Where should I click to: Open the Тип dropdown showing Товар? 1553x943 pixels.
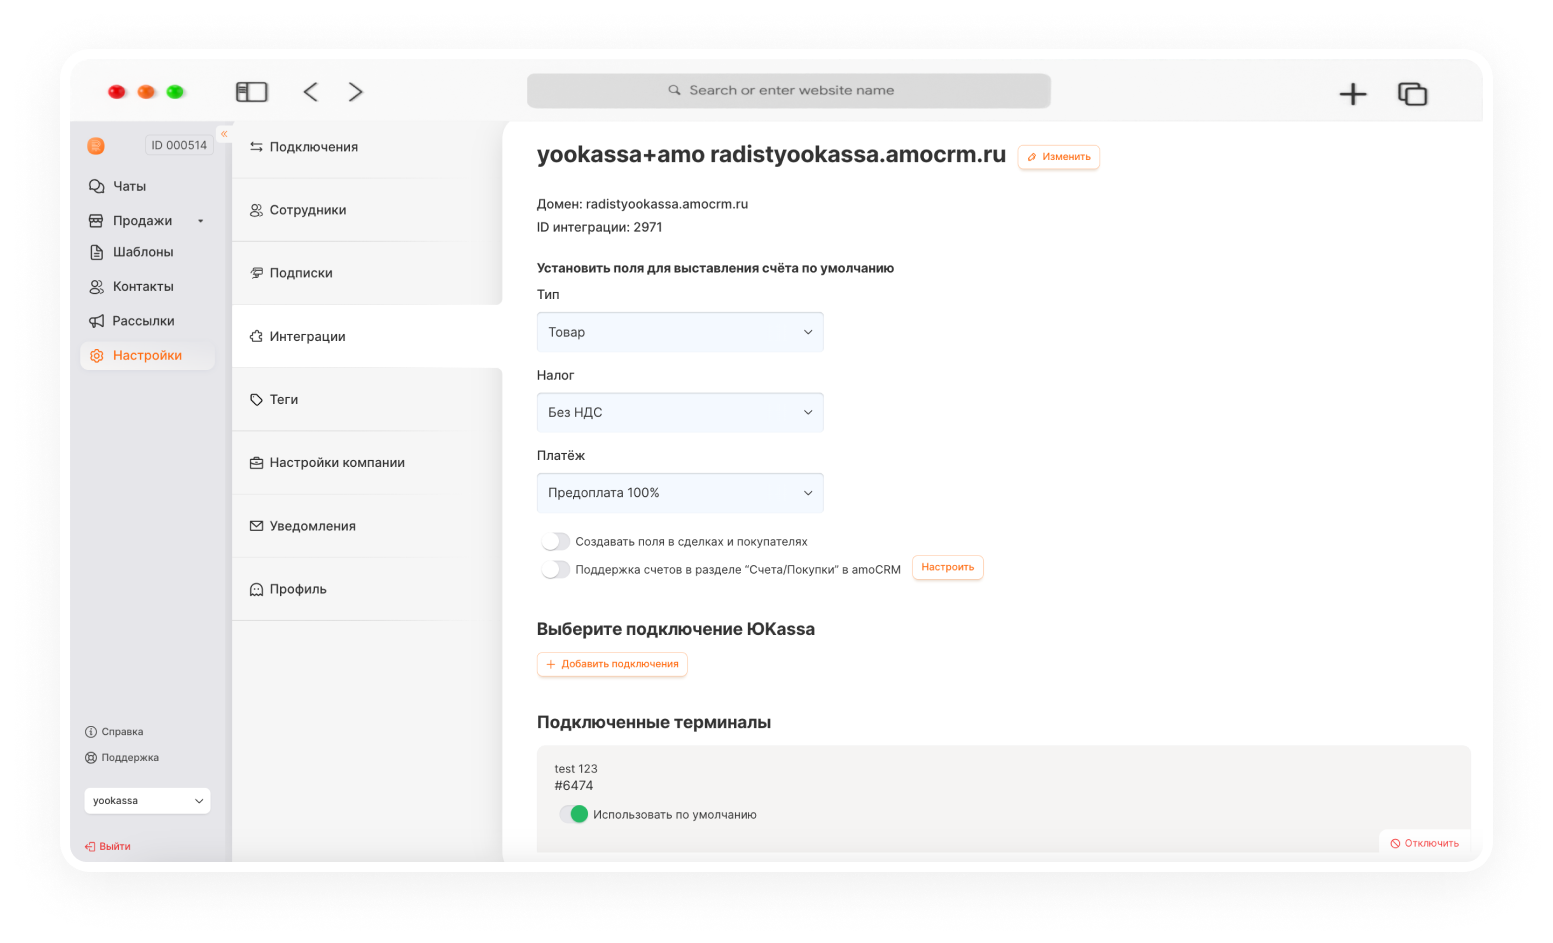tap(680, 332)
